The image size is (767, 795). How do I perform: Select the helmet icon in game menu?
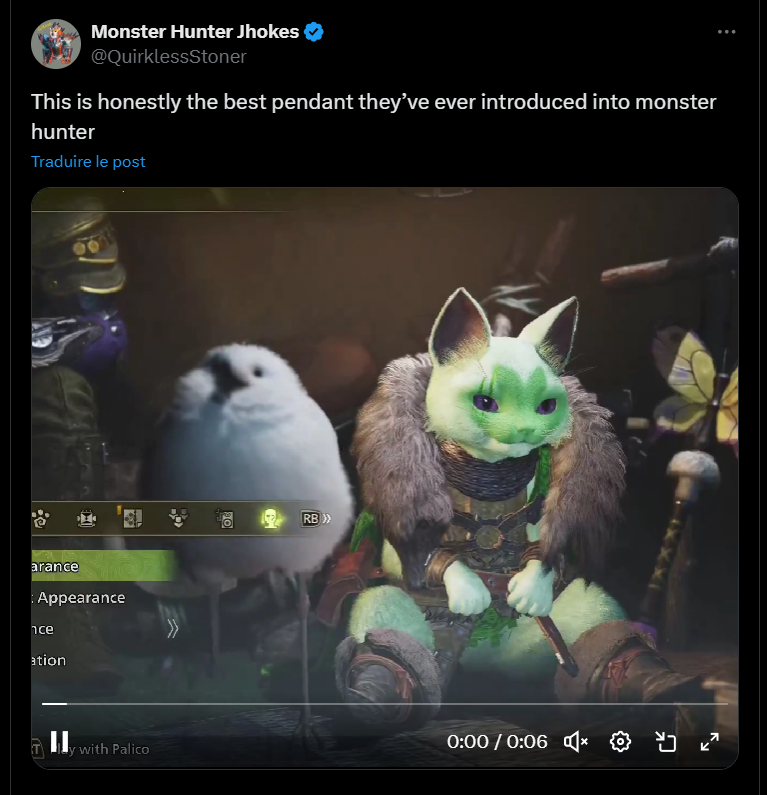point(87,519)
